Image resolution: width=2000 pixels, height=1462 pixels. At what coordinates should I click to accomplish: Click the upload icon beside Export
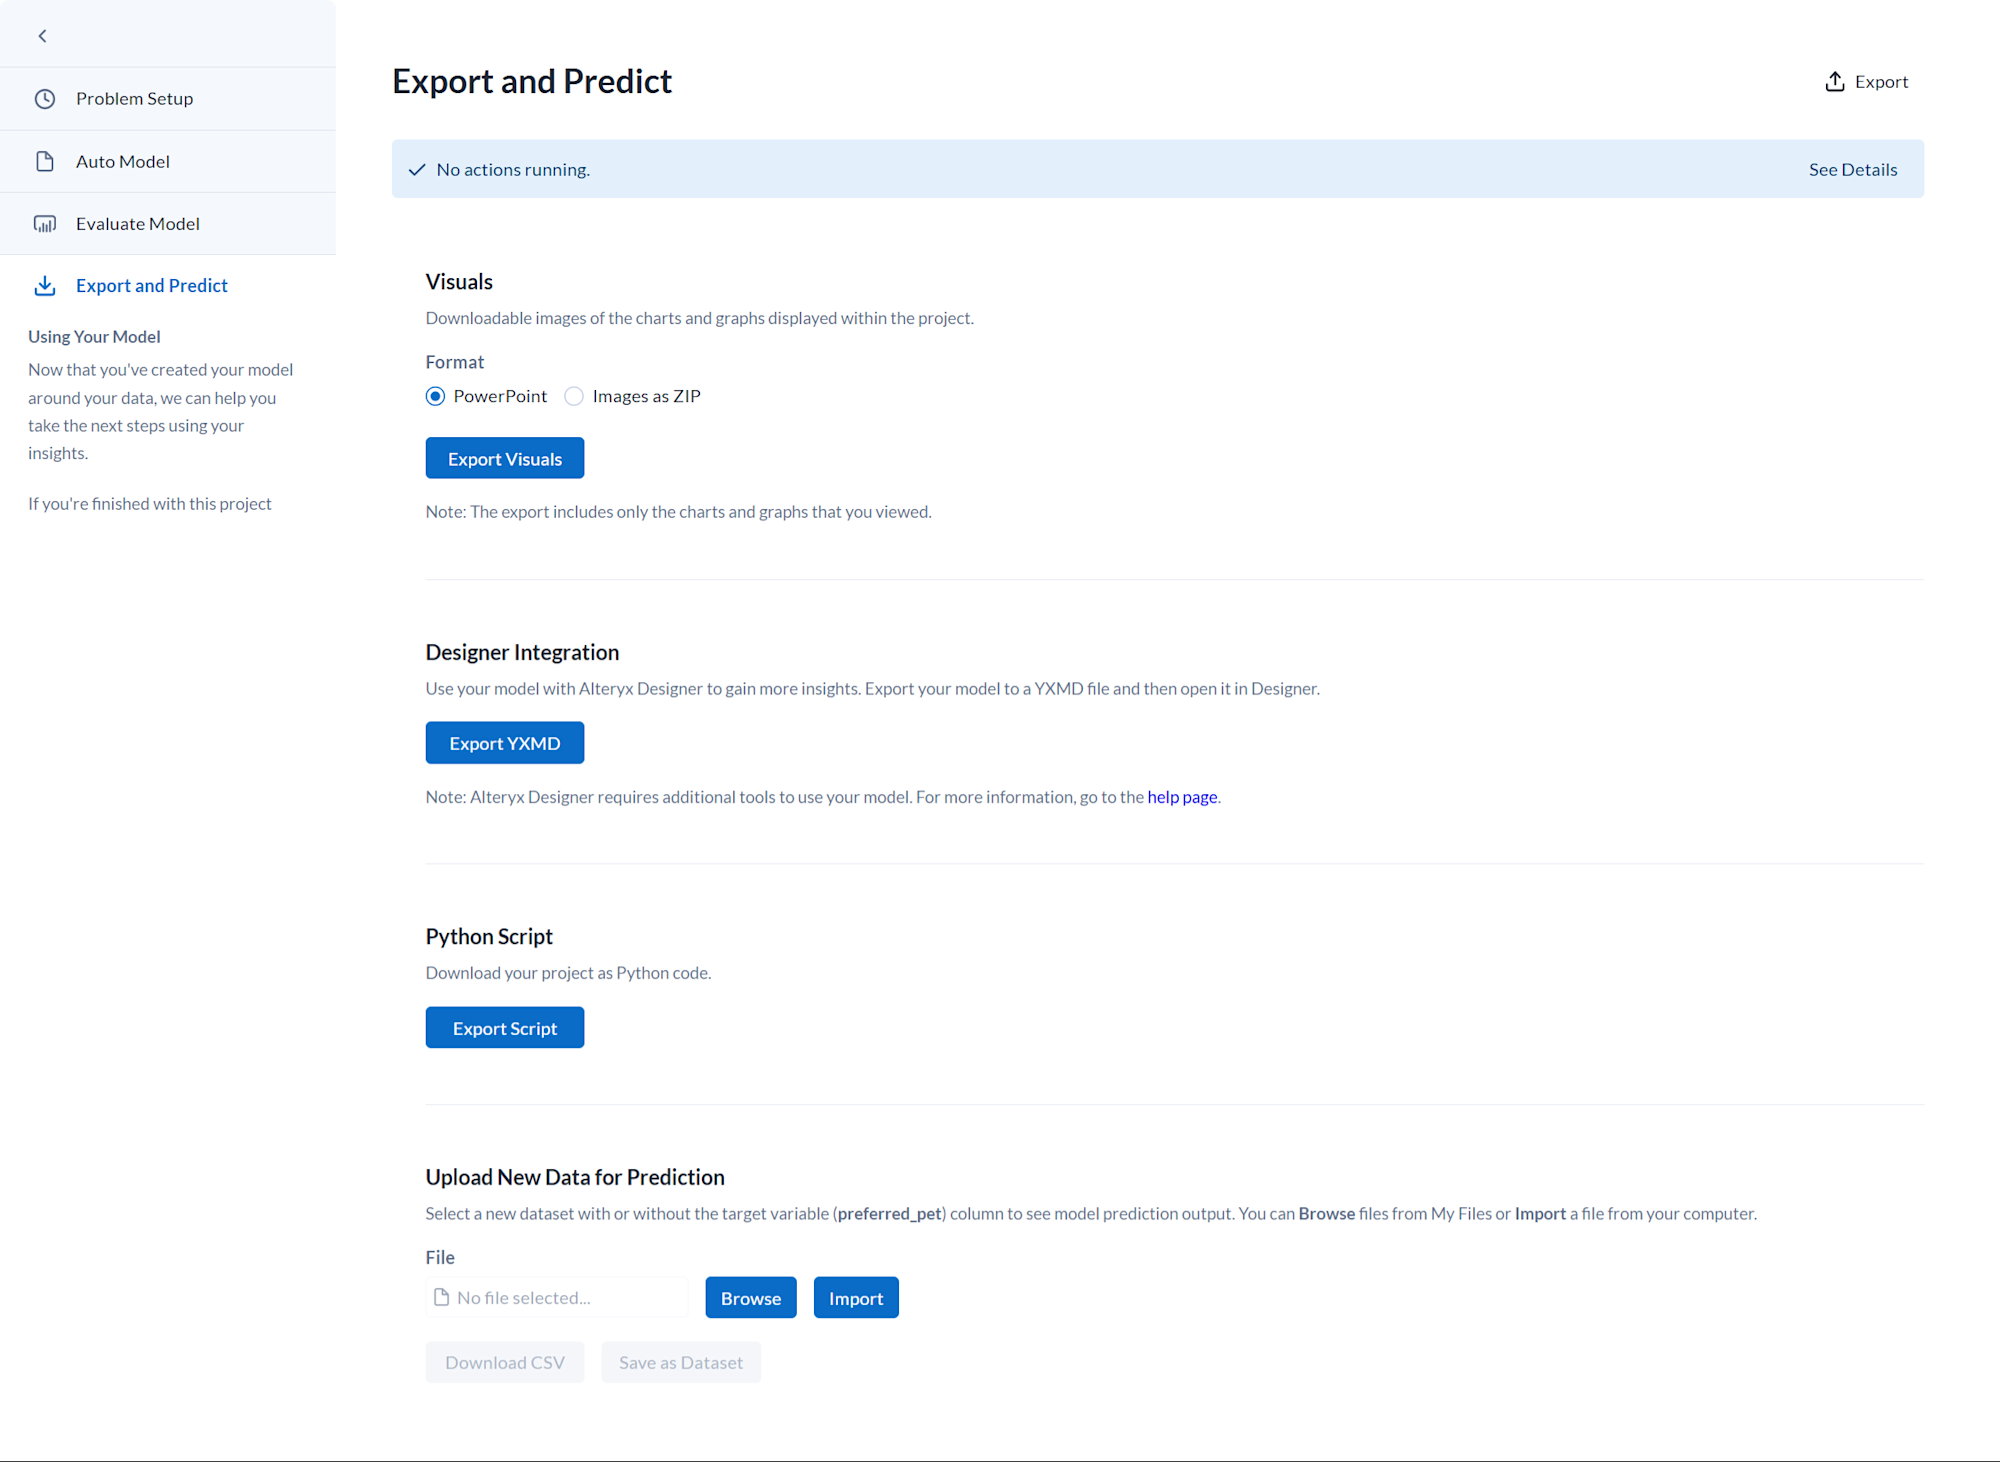(1835, 81)
